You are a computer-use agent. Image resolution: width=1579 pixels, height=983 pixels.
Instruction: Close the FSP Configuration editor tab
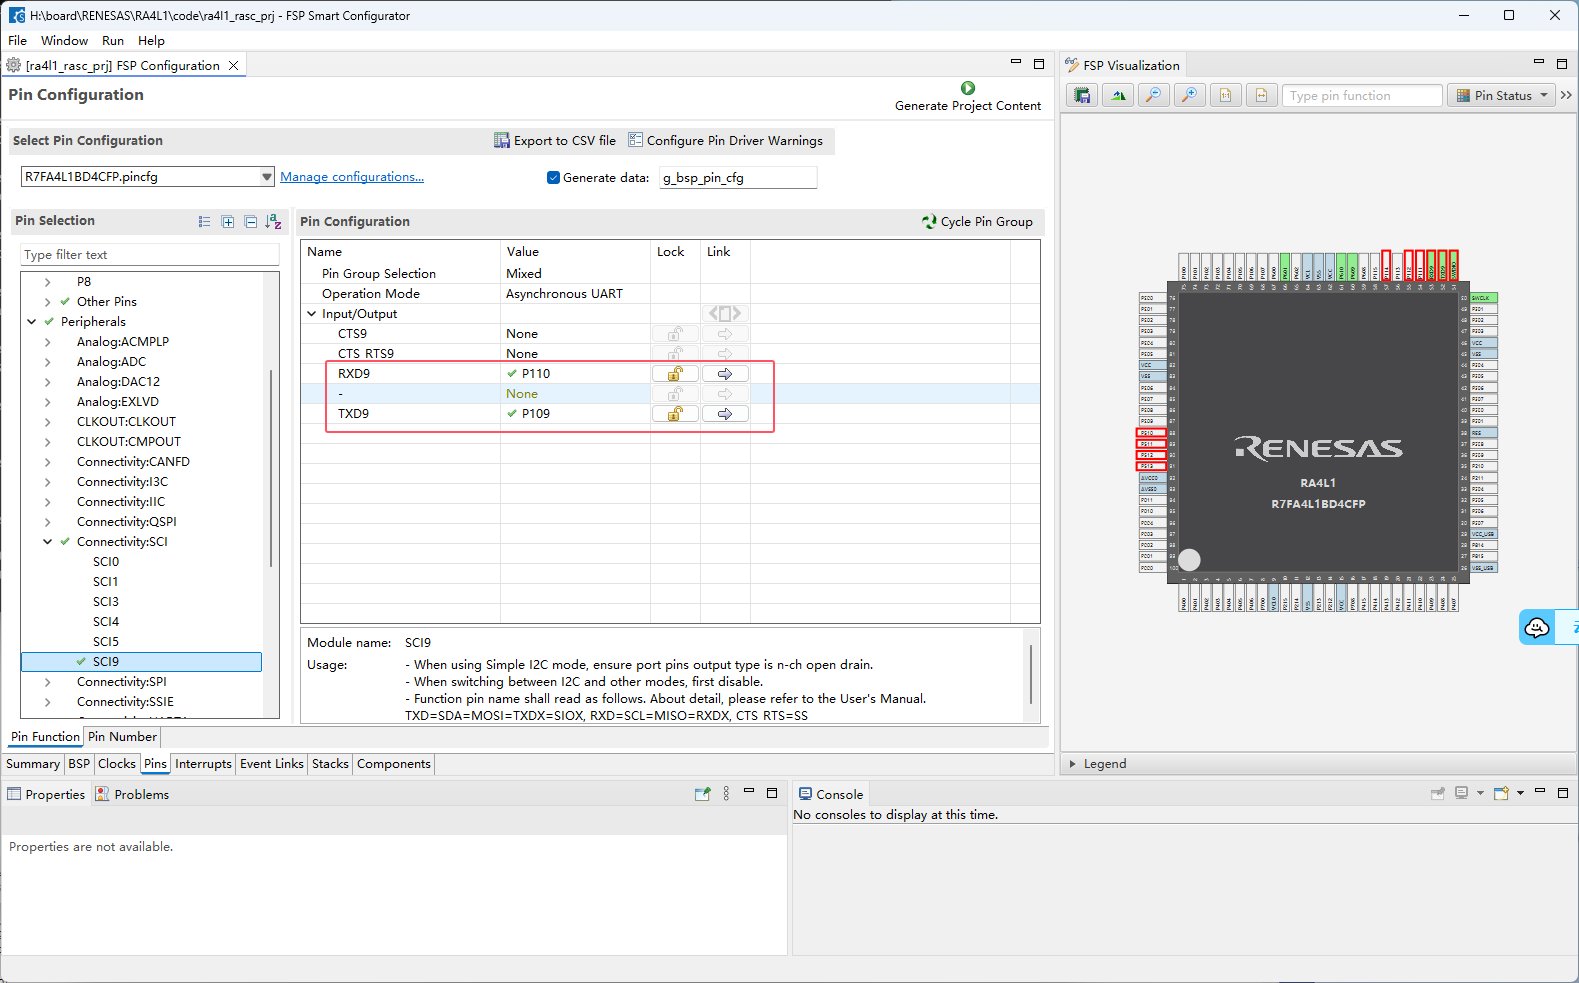tap(233, 66)
